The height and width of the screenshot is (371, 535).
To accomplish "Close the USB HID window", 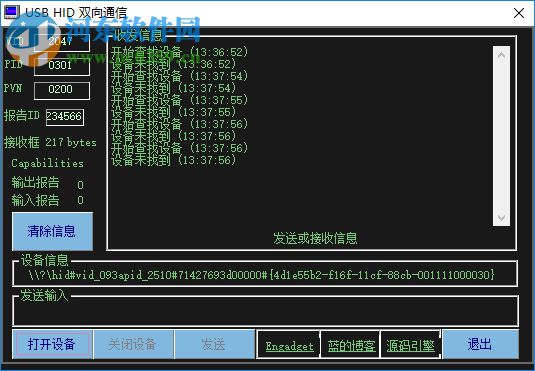I will 519,13.
